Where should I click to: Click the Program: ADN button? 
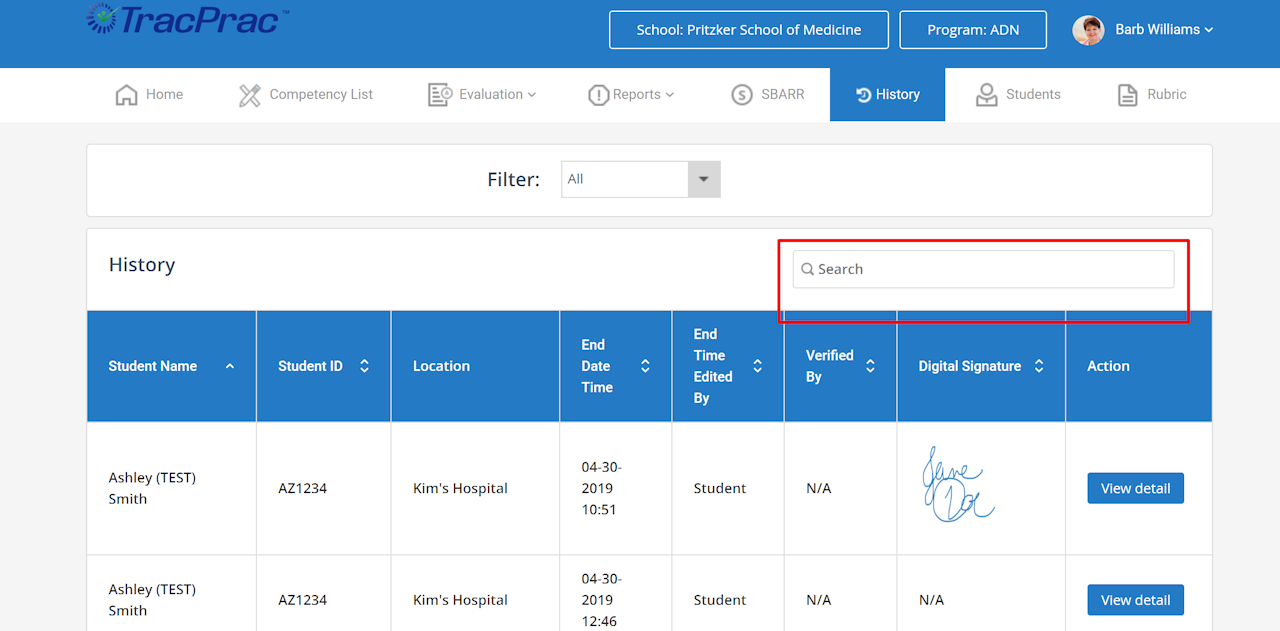(972, 30)
